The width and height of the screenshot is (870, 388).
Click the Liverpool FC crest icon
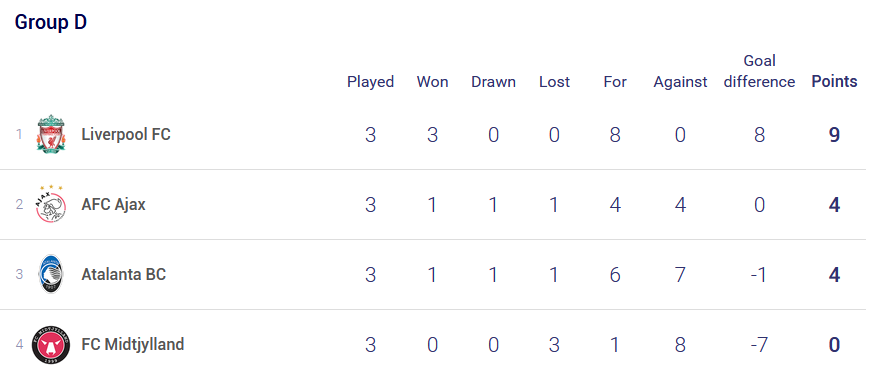[51, 134]
